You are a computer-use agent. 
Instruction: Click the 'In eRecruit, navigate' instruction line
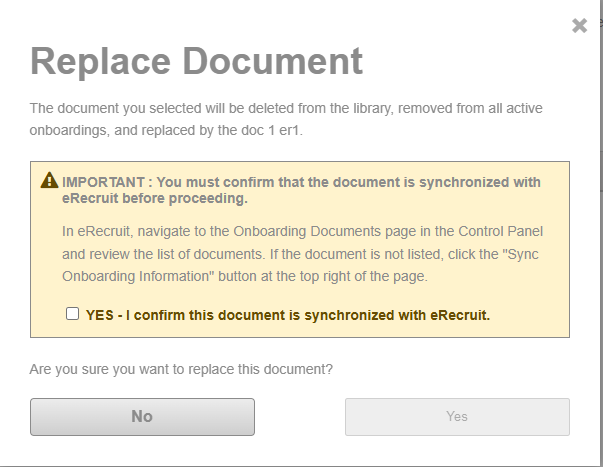pos(130,232)
